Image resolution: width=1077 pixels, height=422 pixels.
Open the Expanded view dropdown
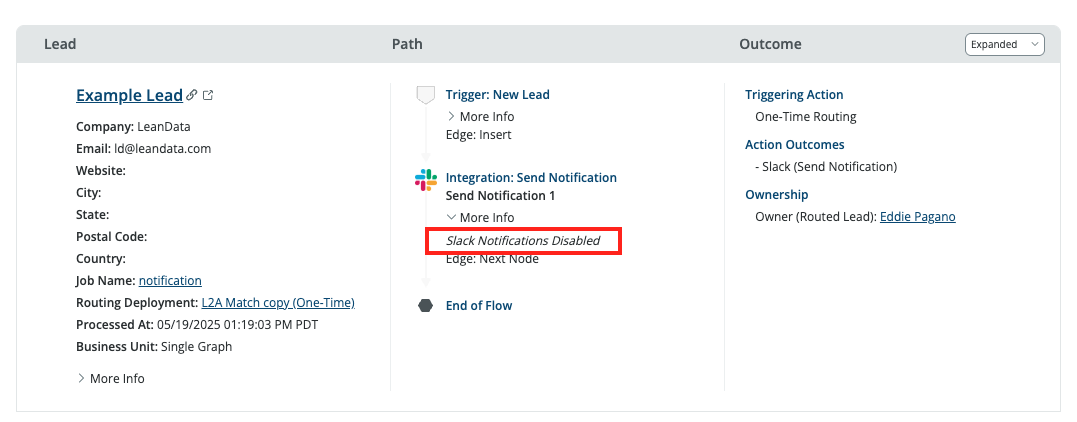1004,44
